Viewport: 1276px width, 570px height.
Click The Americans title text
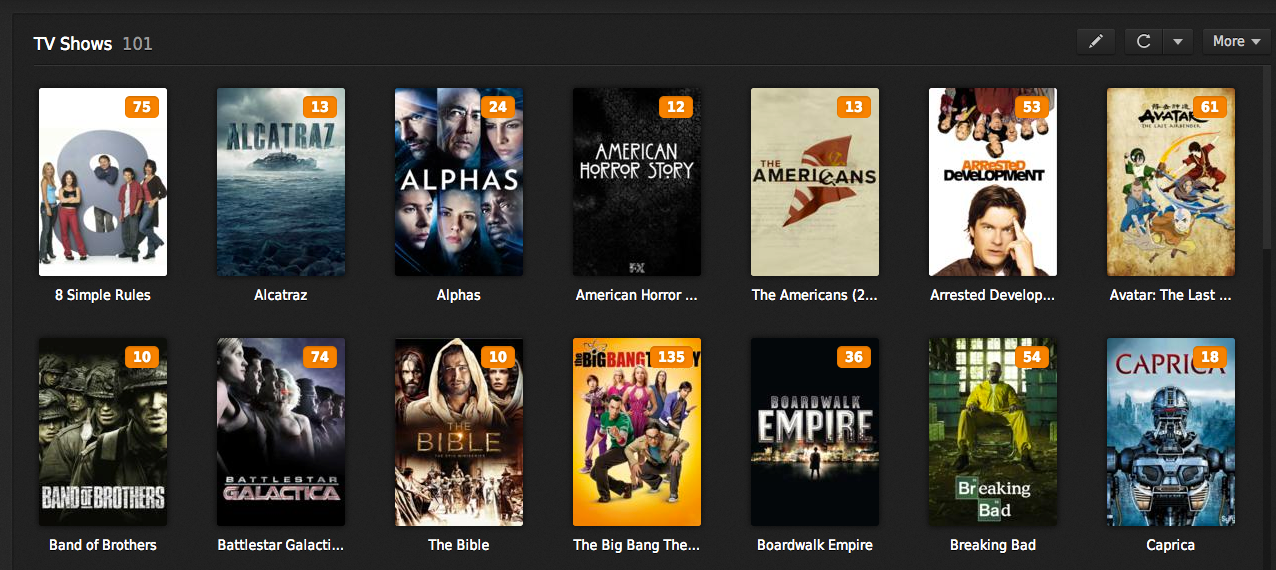pyautogui.click(x=815, y=295)
